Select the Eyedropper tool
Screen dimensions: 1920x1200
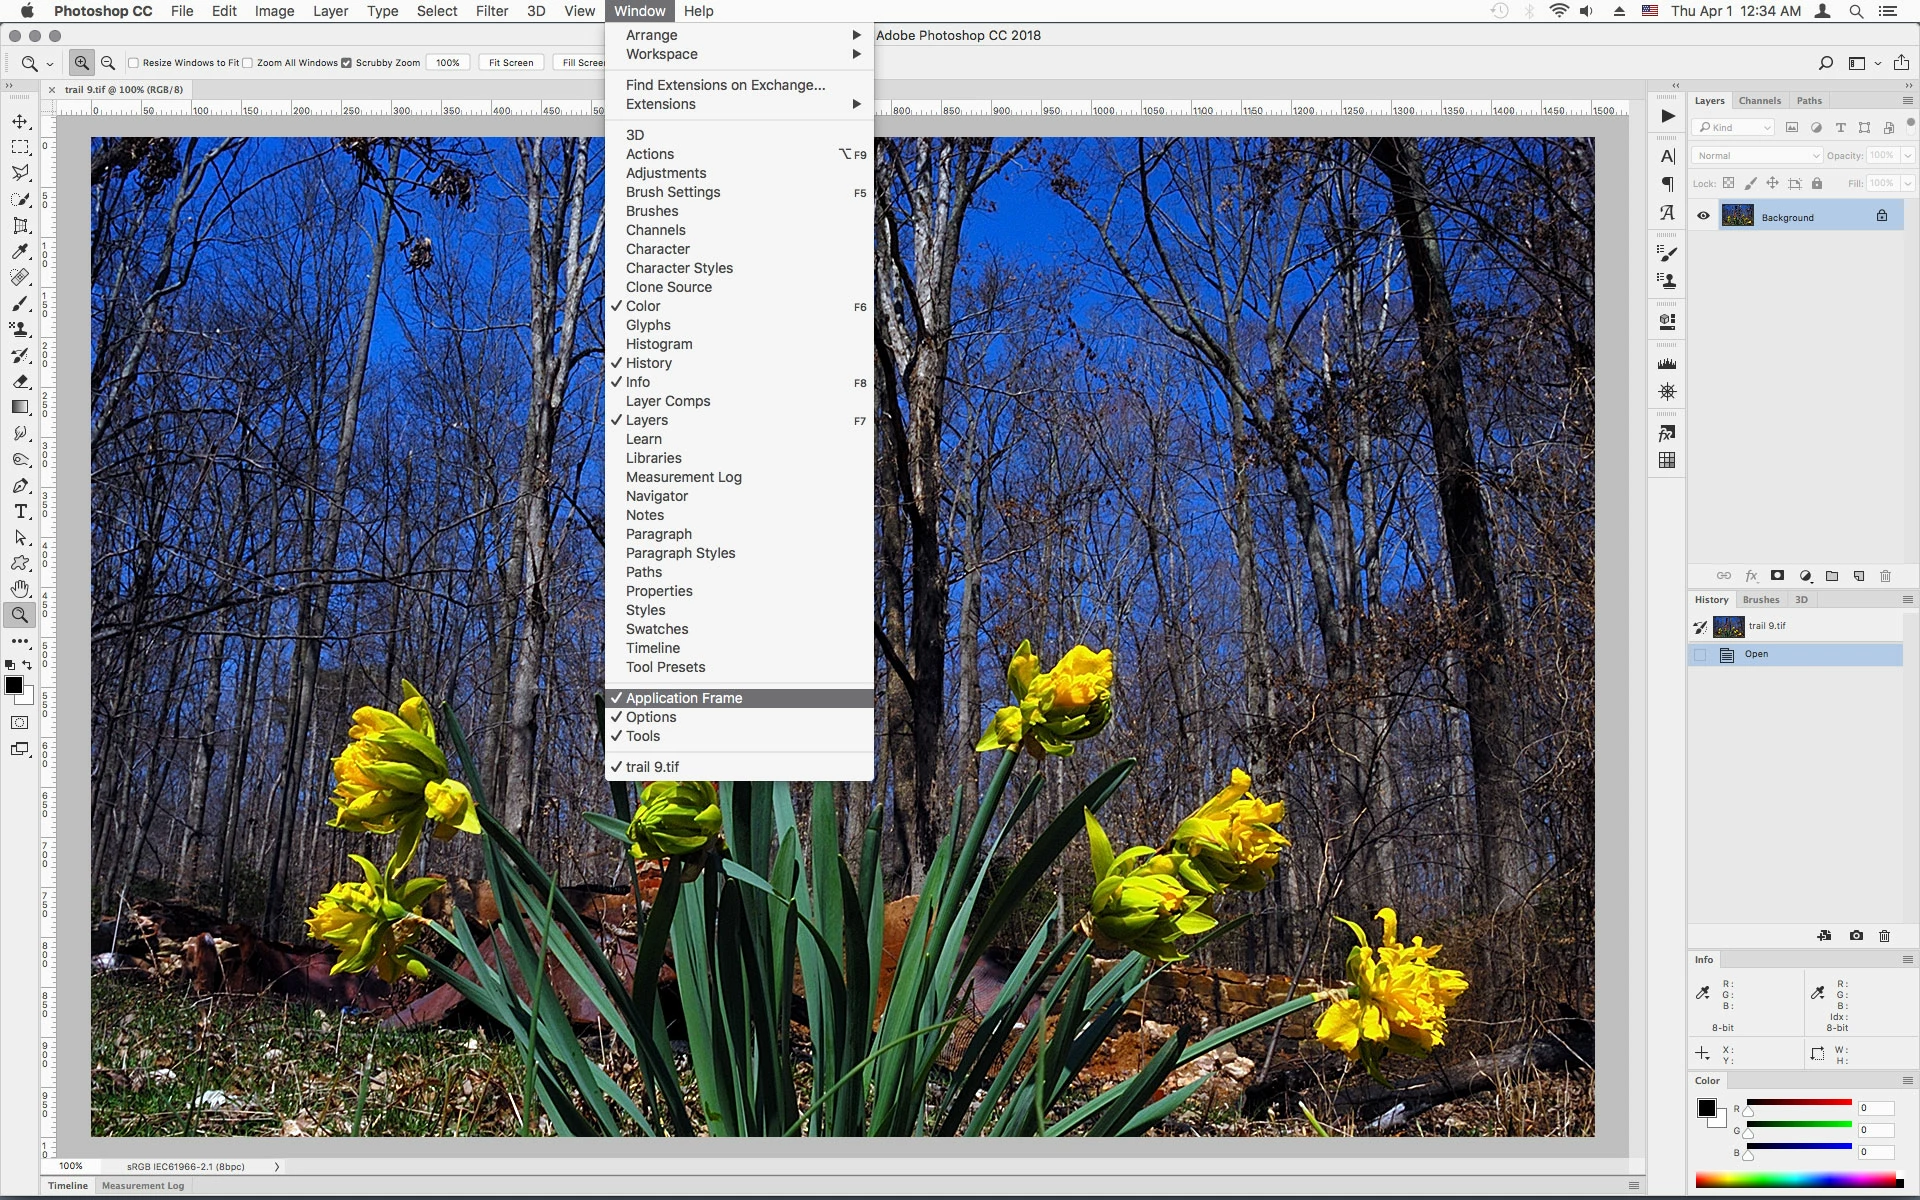20,252
